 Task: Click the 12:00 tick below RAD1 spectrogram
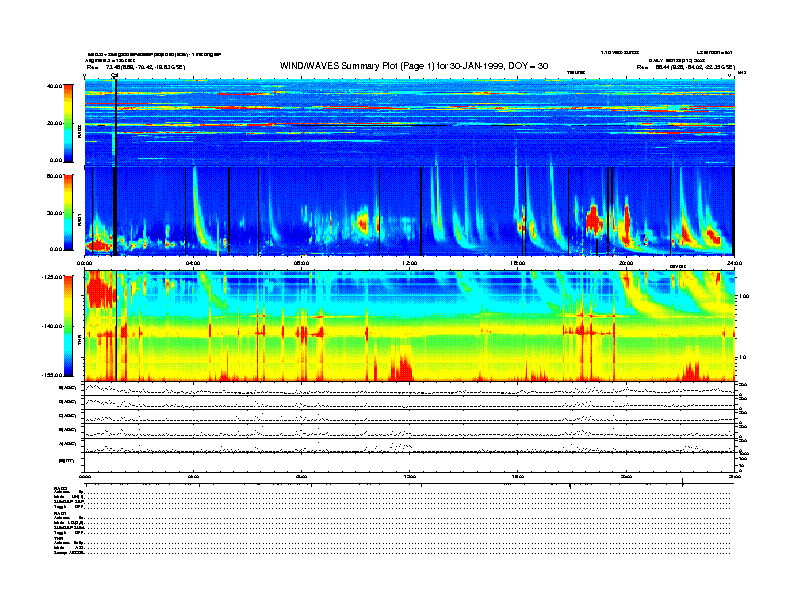410,263
